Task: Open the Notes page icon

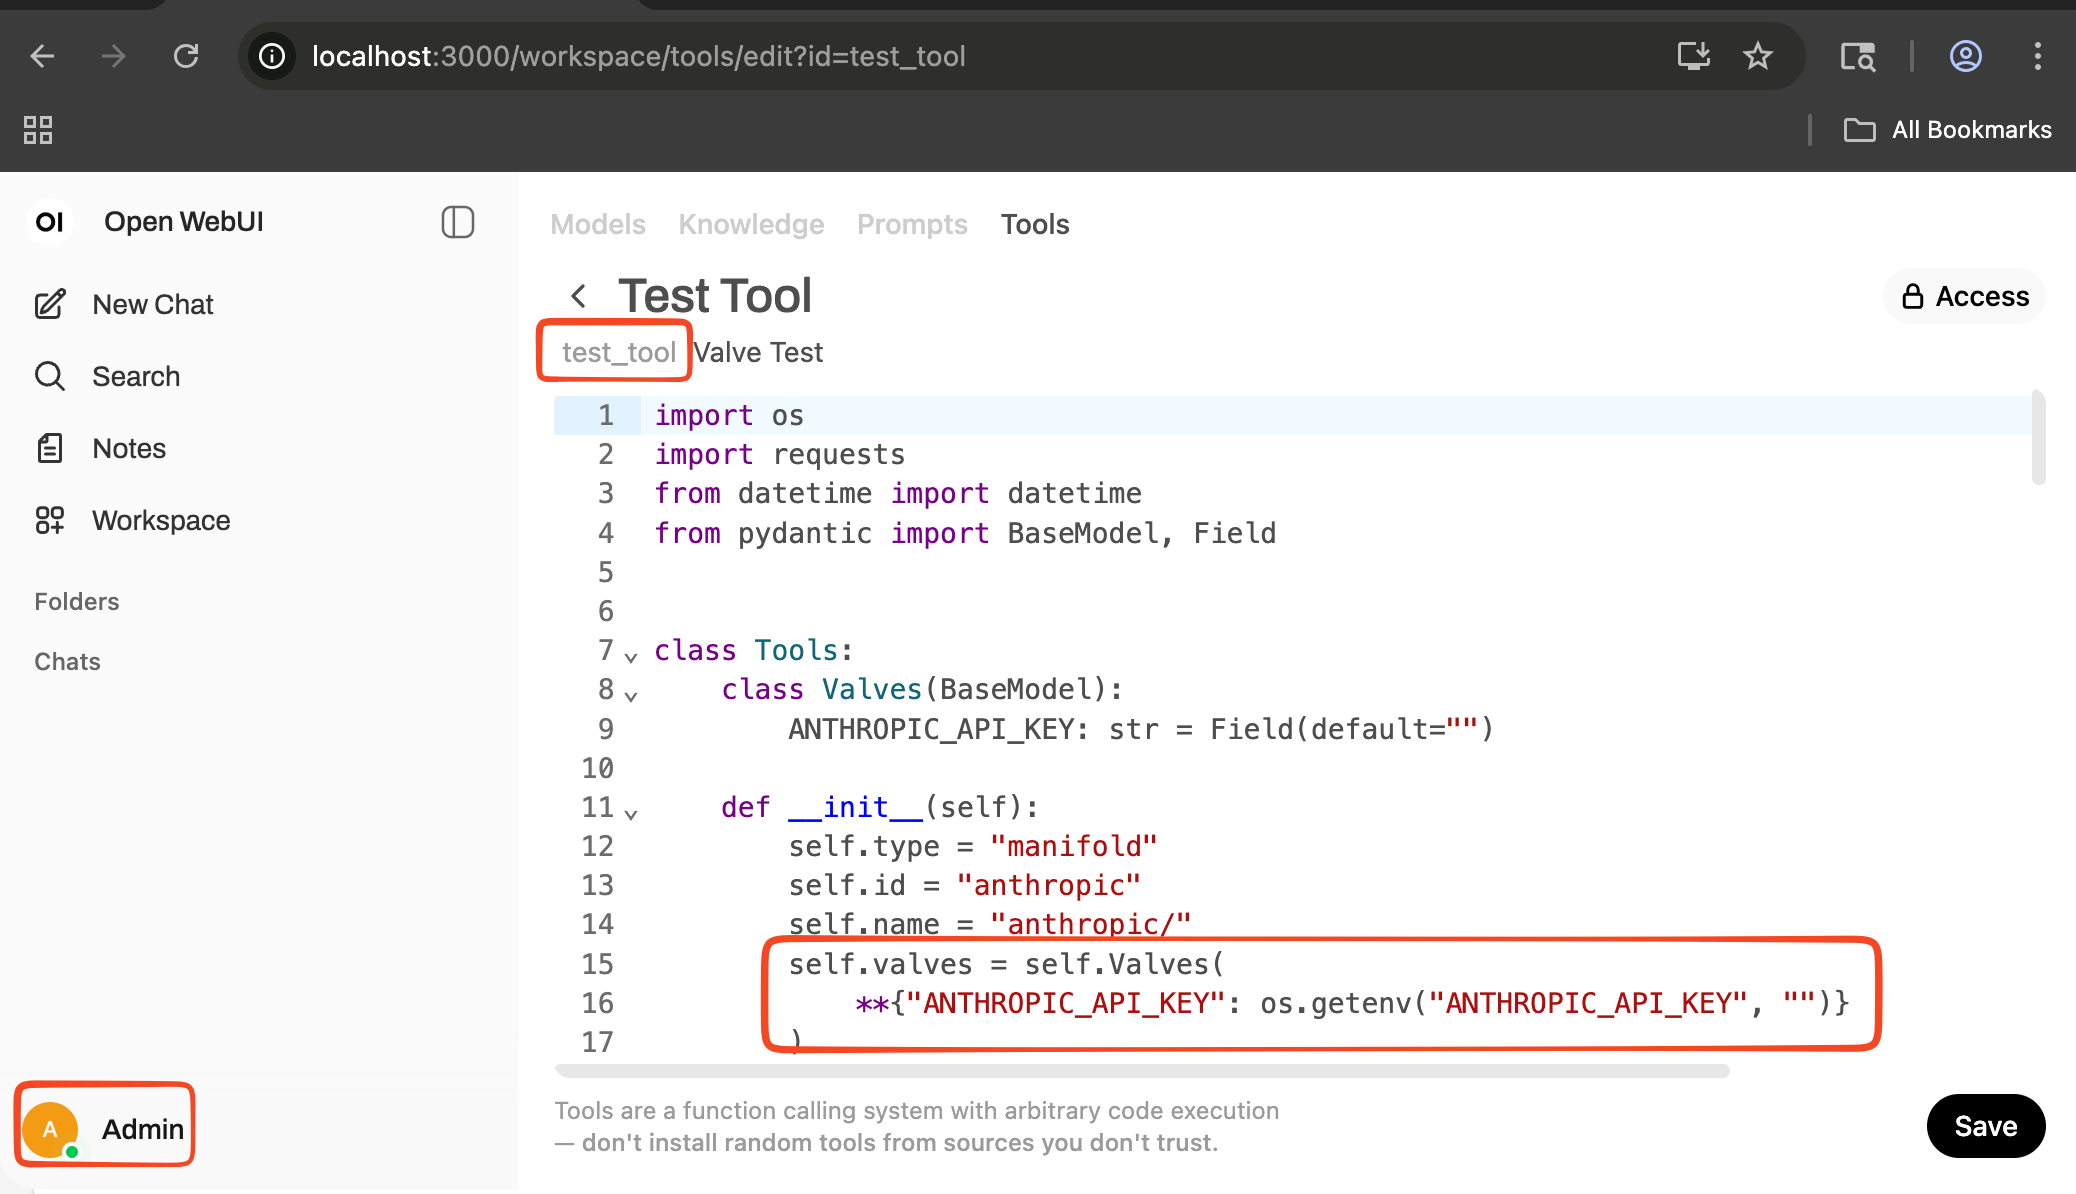Action: click(x=50, y=448)
